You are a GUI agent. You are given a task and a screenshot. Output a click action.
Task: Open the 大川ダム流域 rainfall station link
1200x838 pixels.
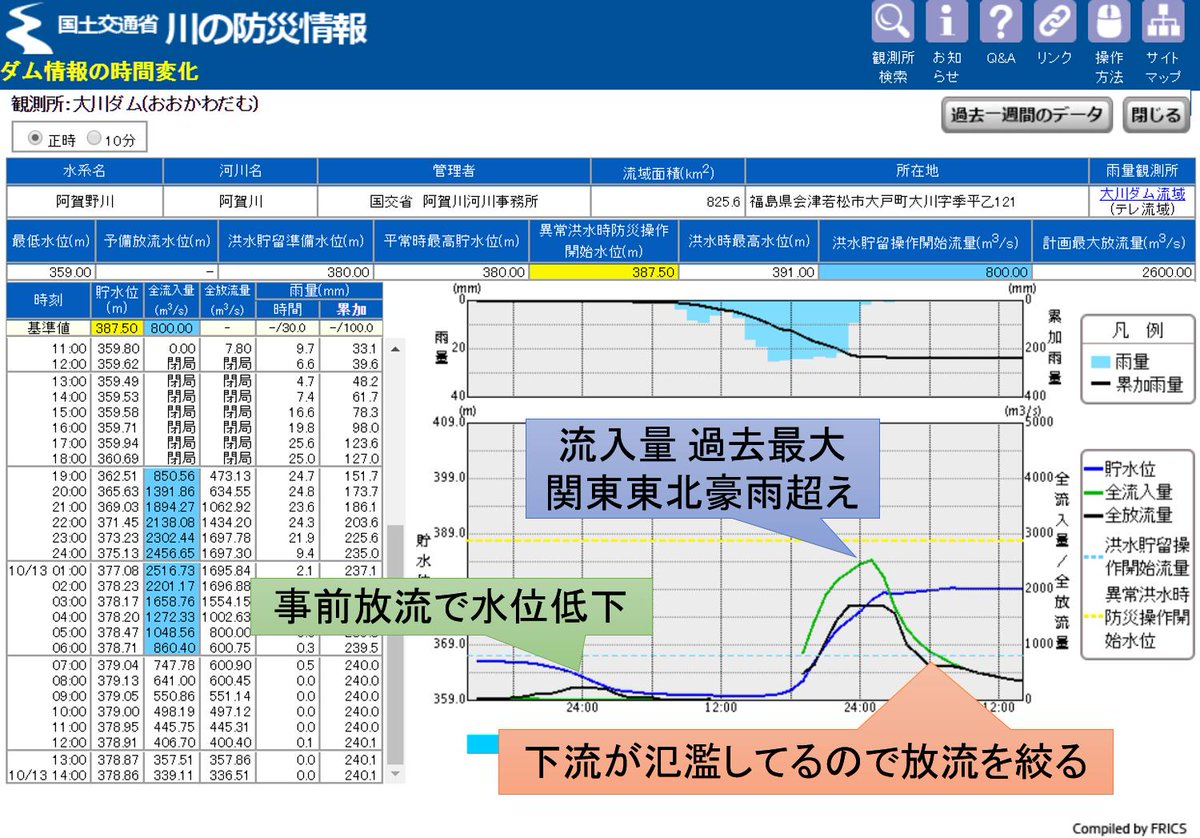click(1142, 194)
